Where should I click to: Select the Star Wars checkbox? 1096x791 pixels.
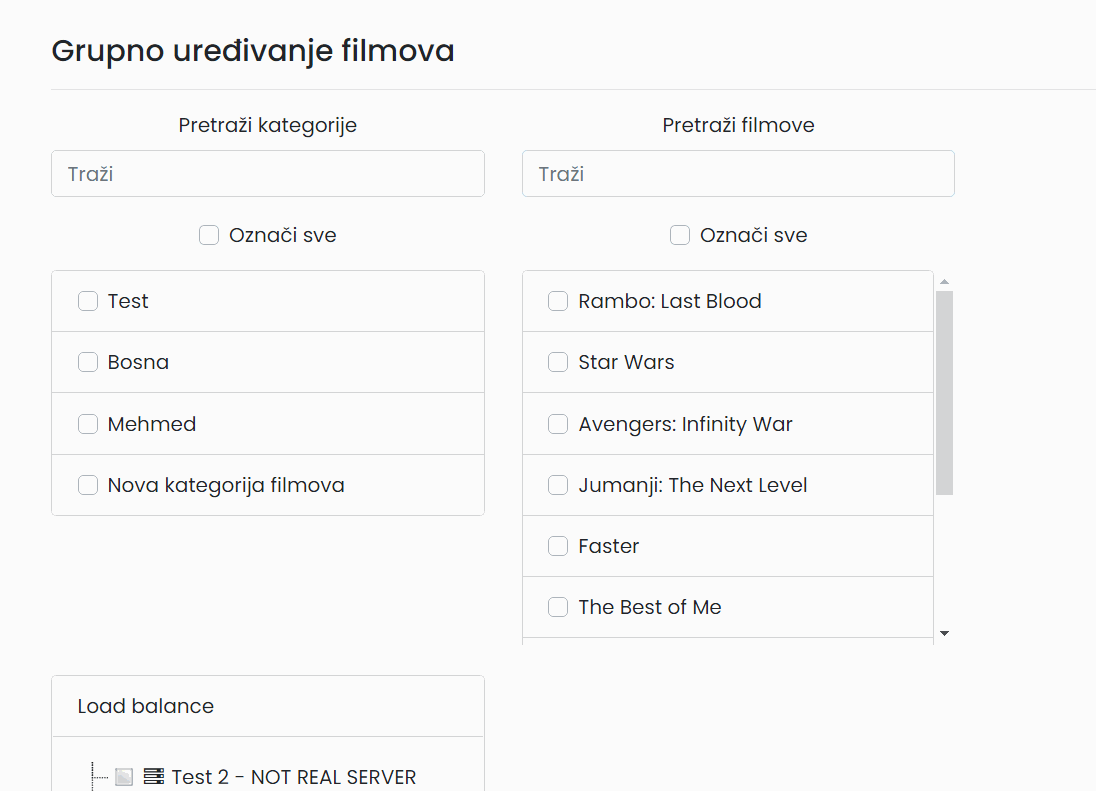point(558,362)
